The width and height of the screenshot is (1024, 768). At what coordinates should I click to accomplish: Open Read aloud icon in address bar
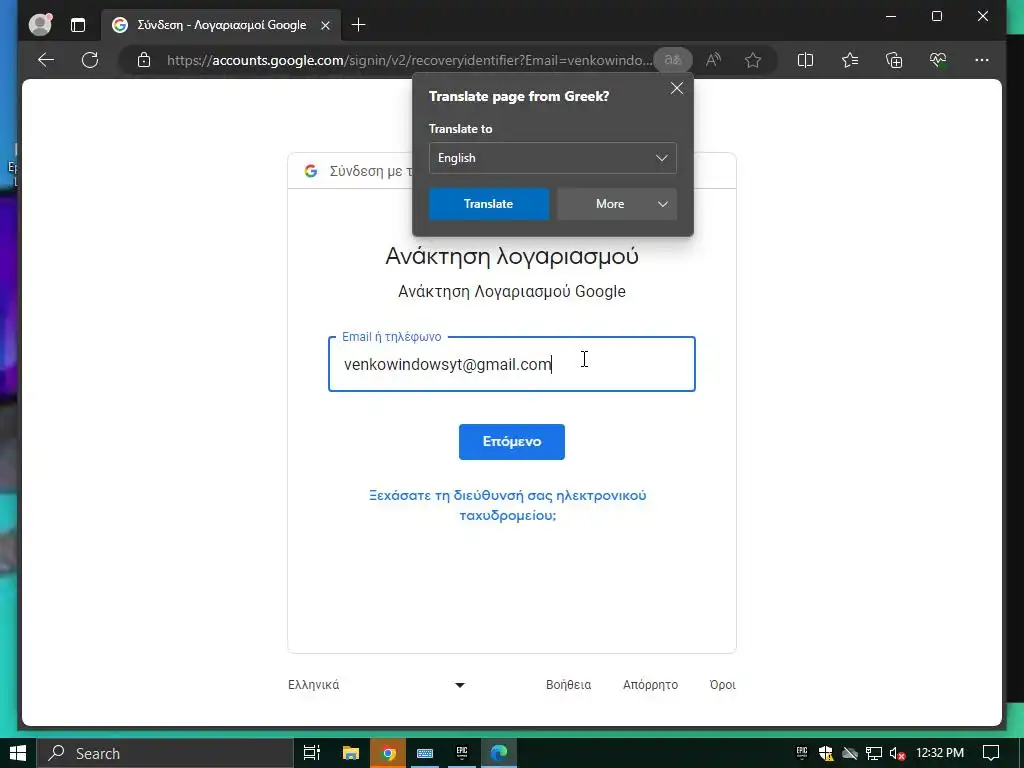(x=713, y=60)
